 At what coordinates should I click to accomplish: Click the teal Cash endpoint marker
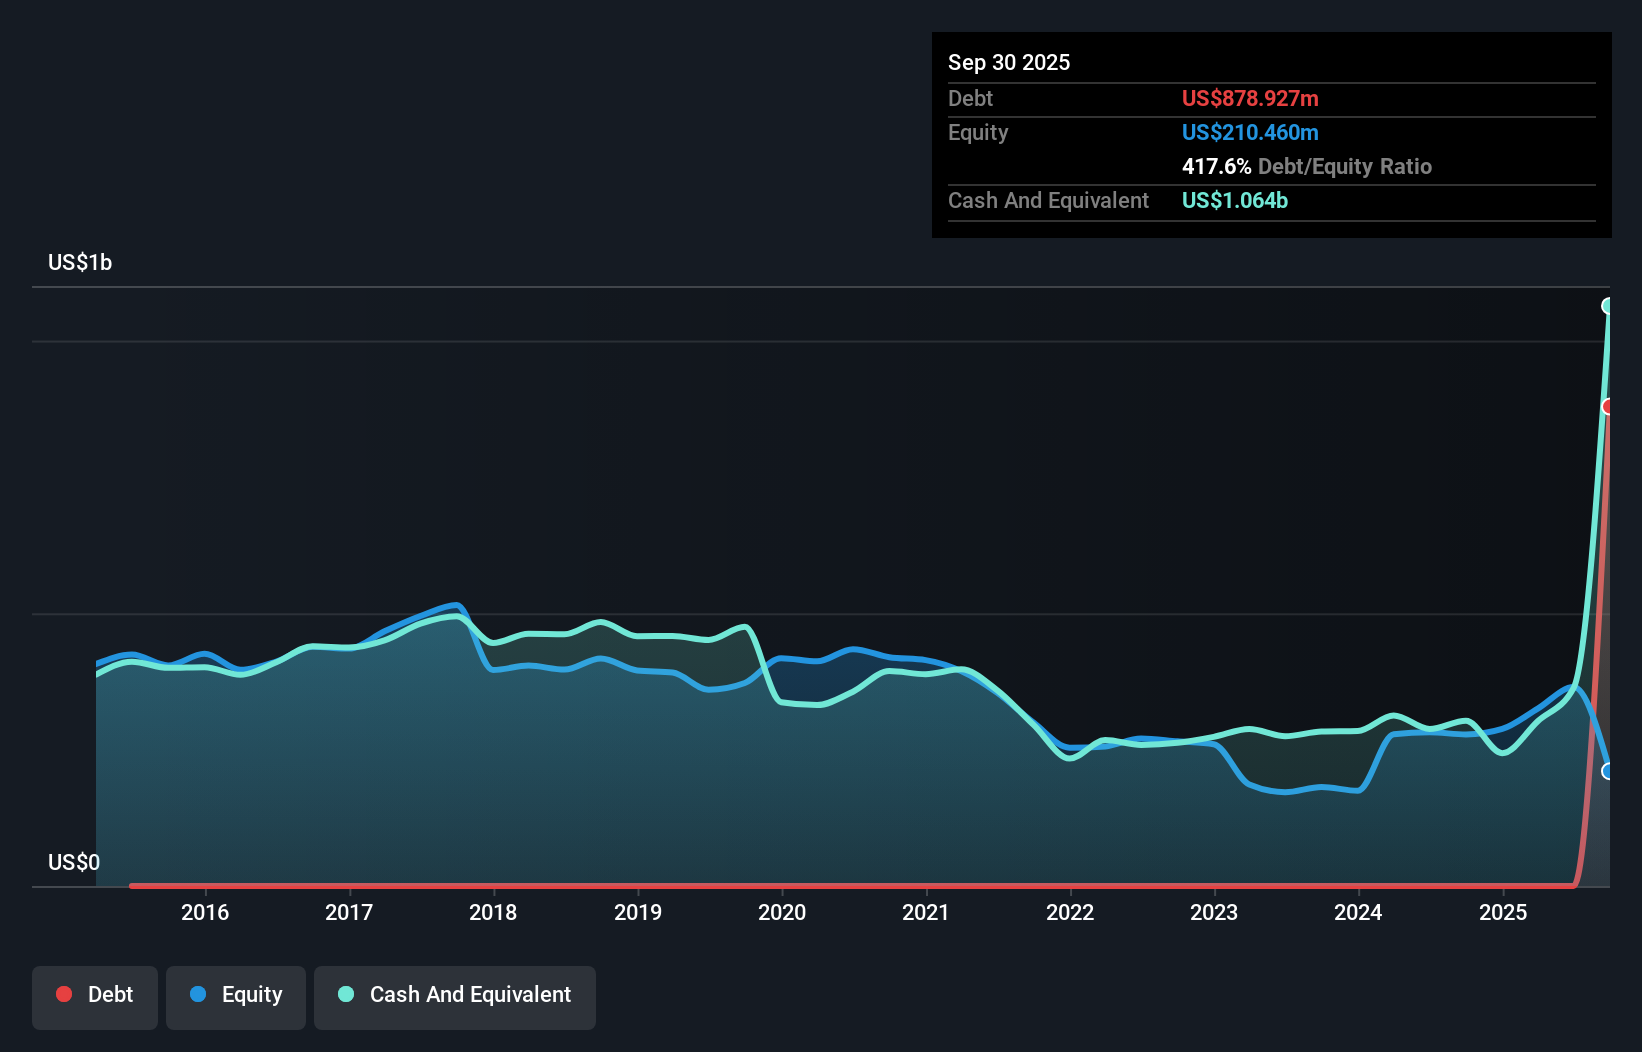[1608, 306]
